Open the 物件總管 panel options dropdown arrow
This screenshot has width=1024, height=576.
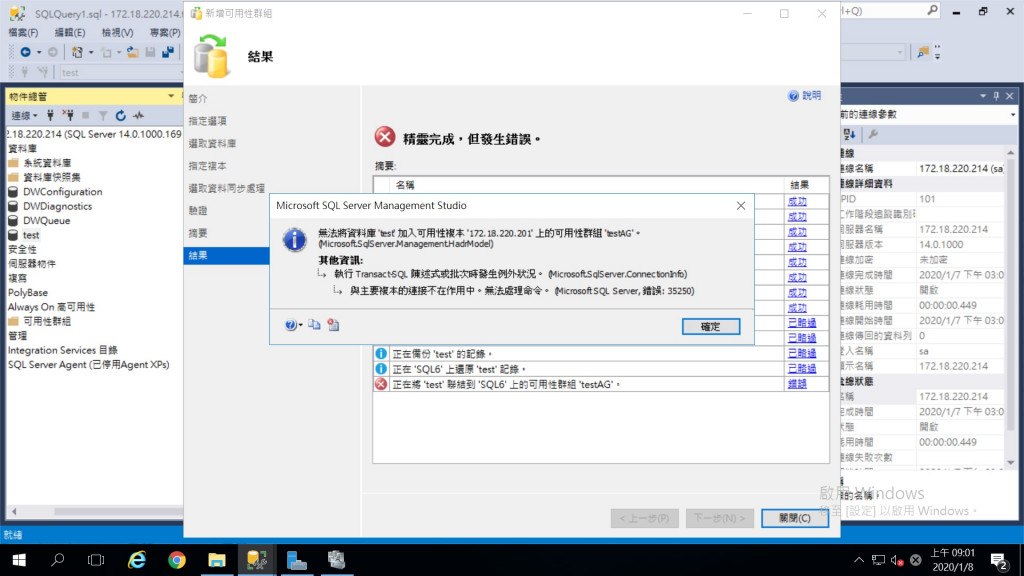click(171, 96)
